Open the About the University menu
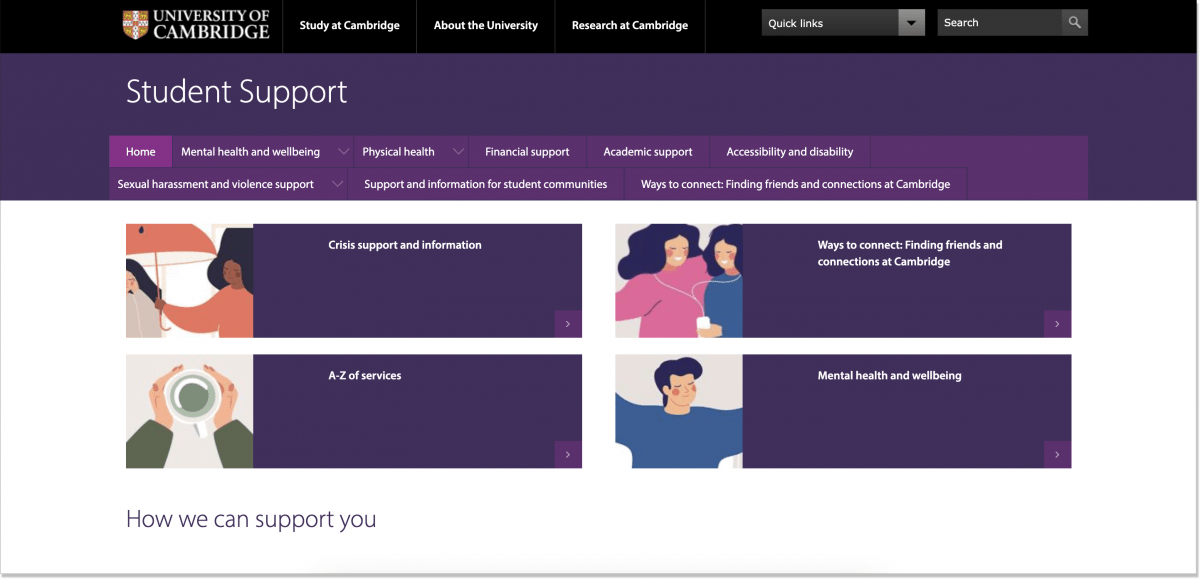1200x579 pixels. 485,25
